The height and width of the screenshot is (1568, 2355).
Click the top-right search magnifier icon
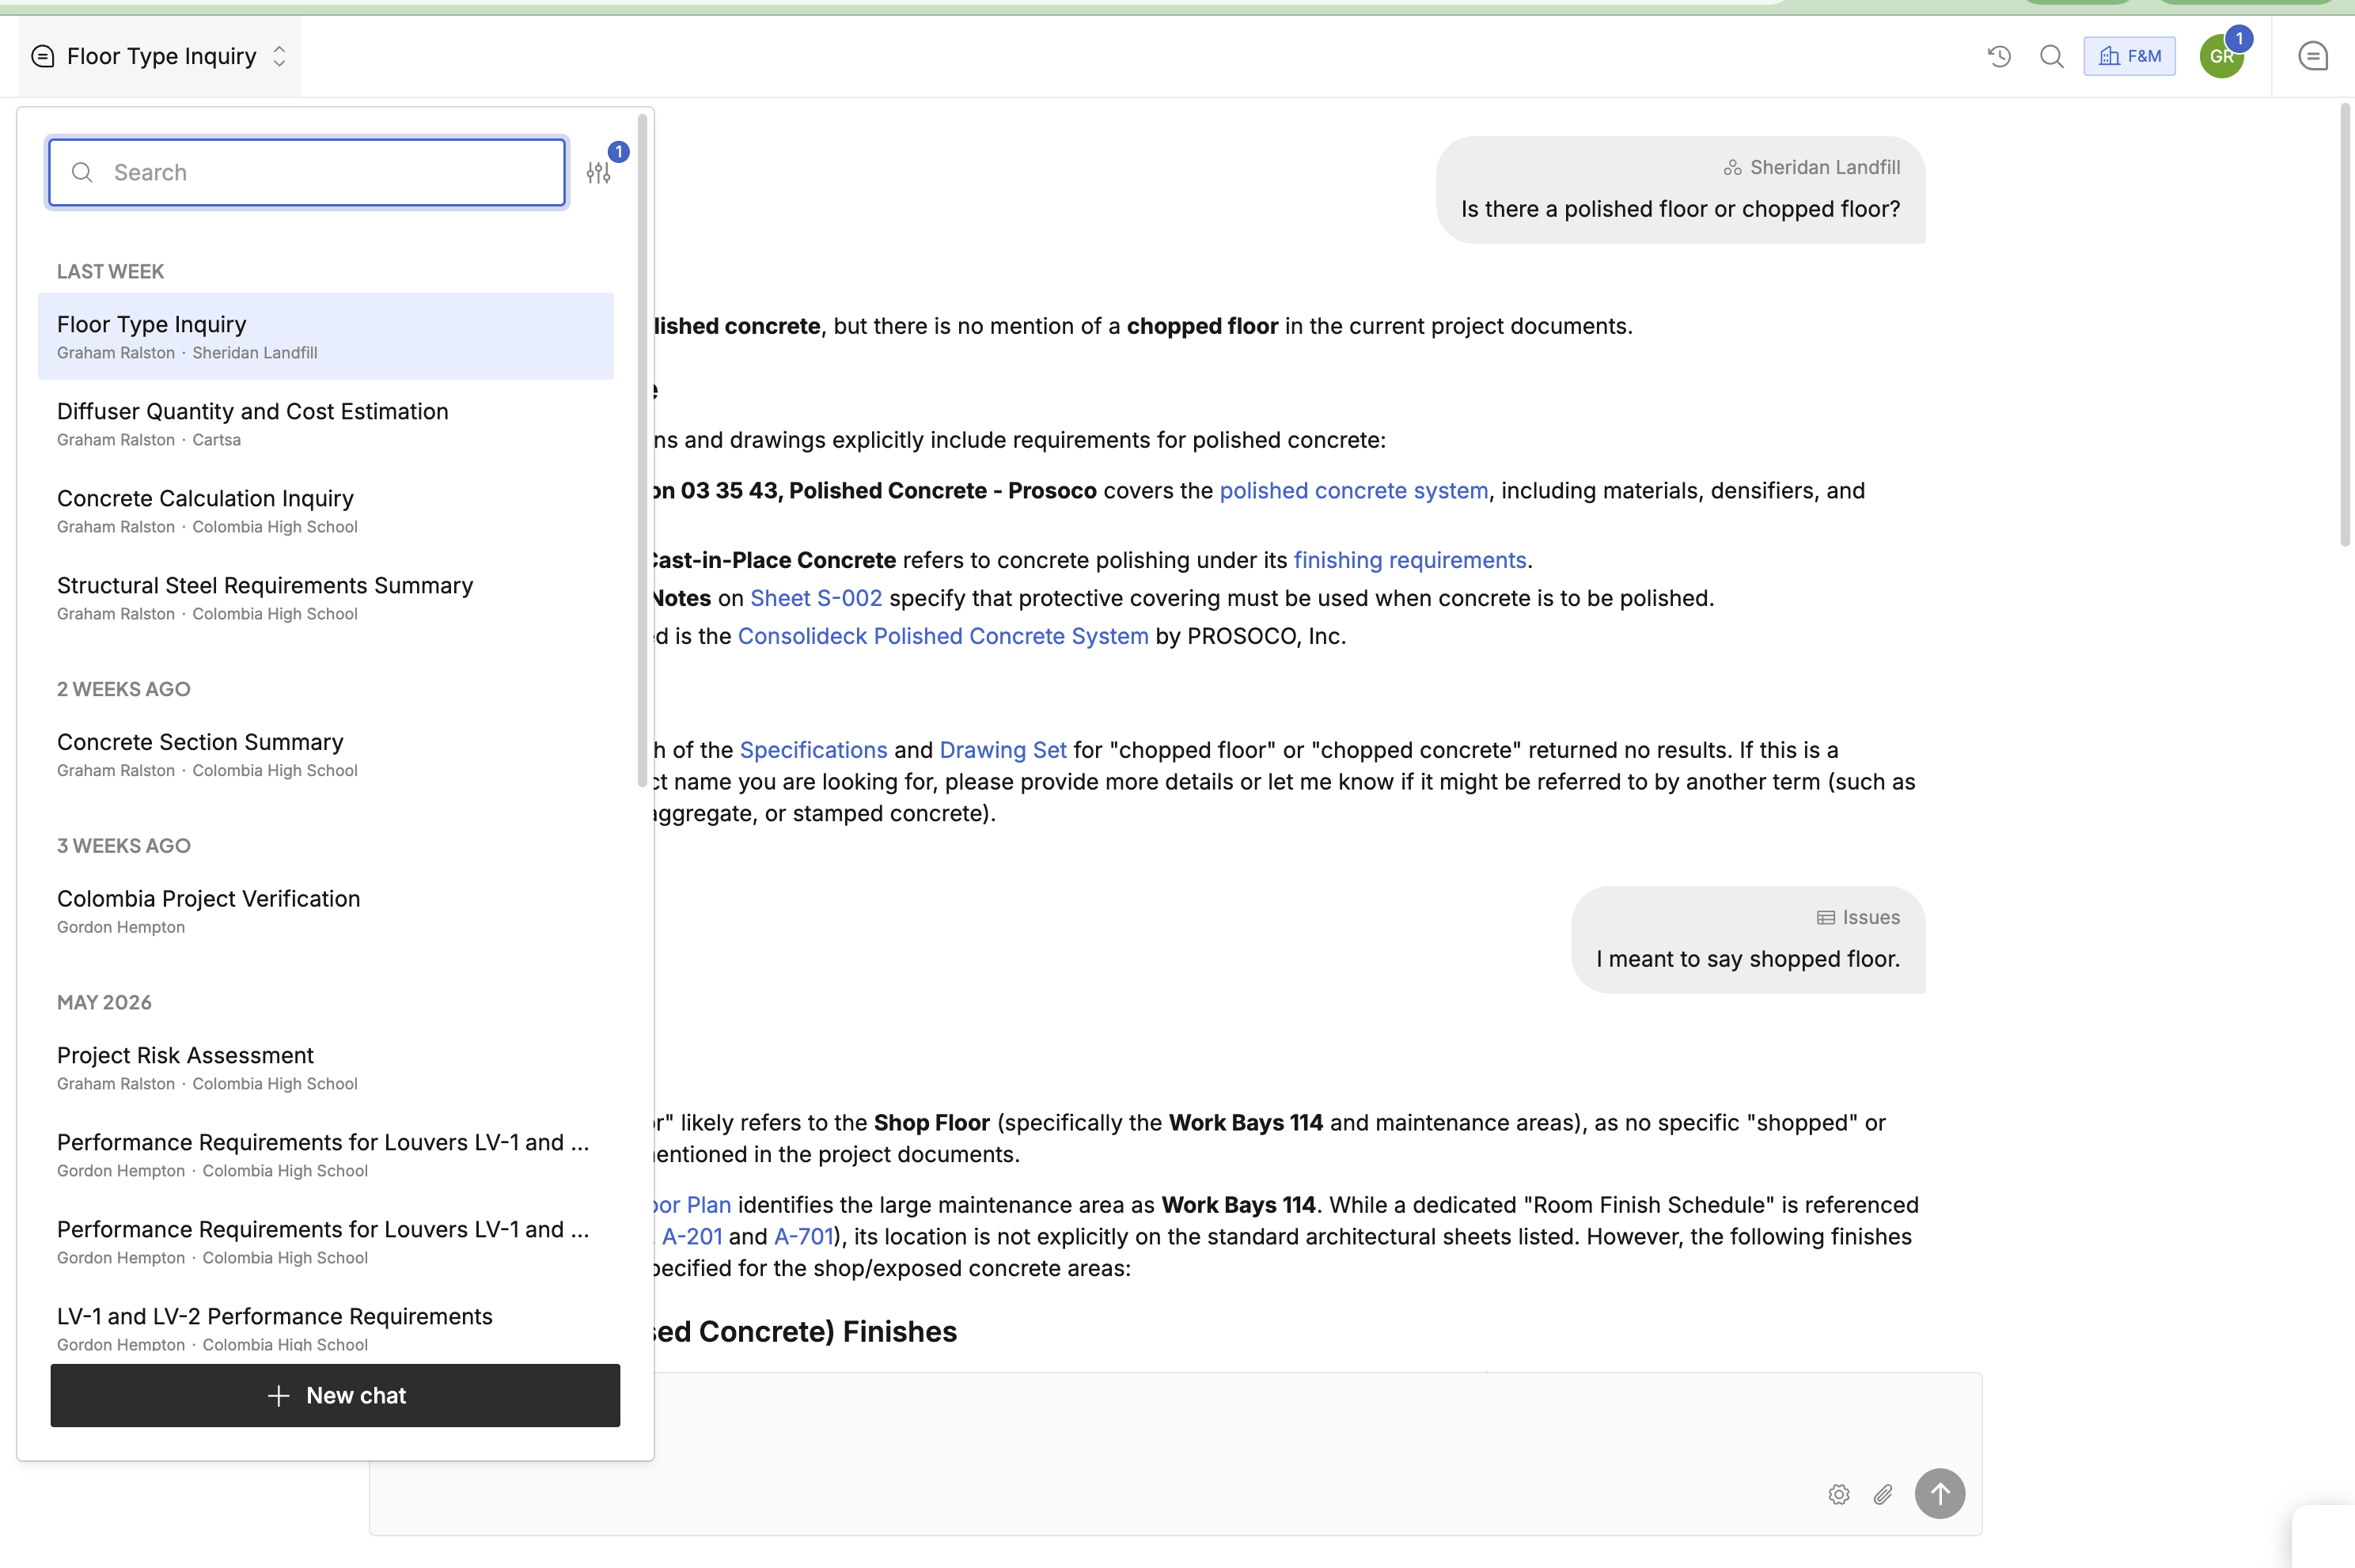click(2051, 56)
